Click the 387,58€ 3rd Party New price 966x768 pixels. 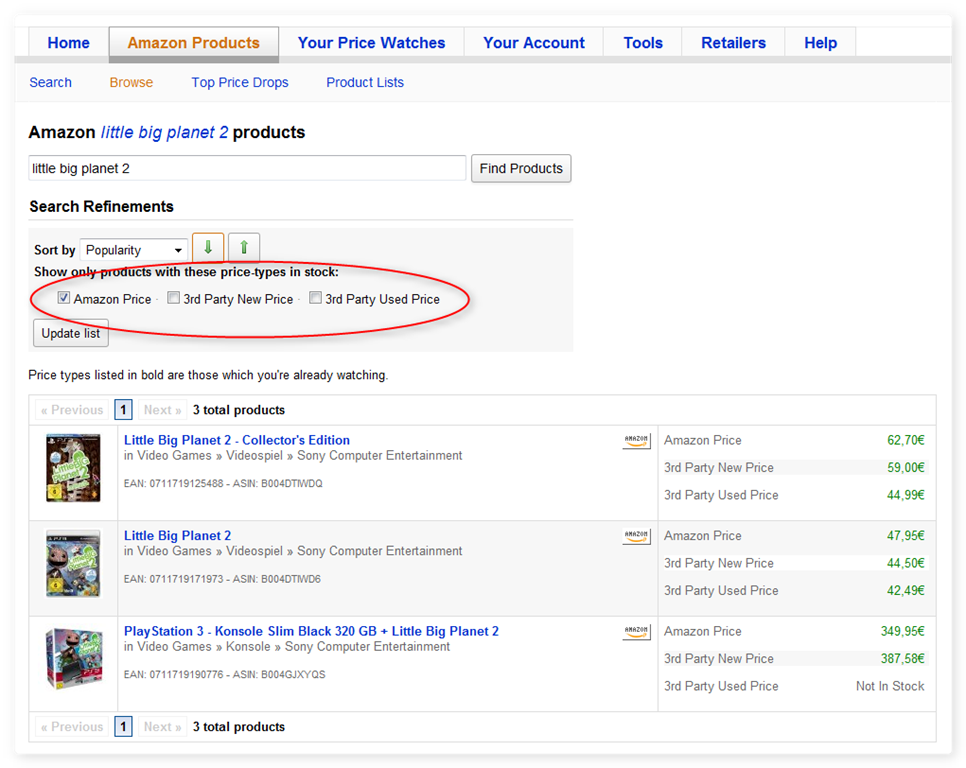point(903,658)
